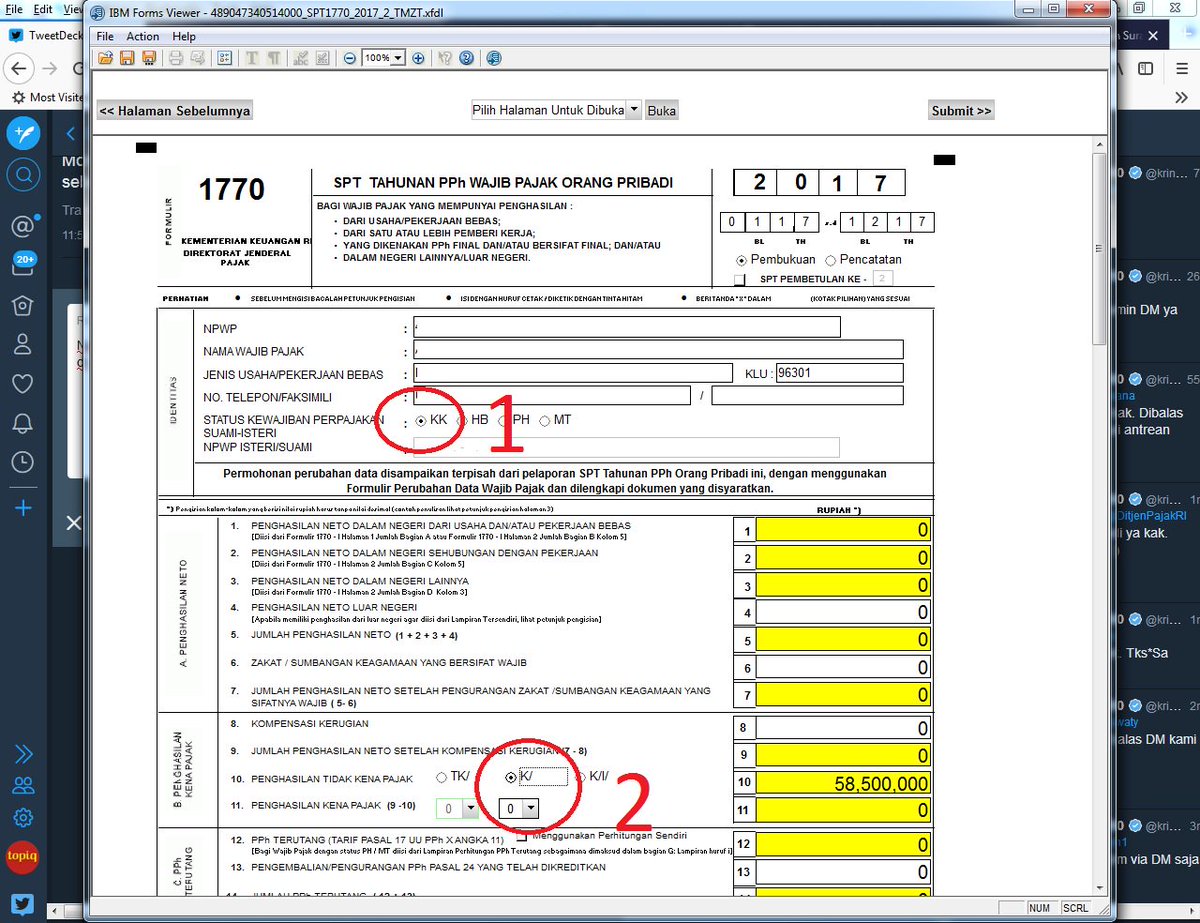Click the T text formatting icon
The image size is (1200, 923).
click(252, 58)
